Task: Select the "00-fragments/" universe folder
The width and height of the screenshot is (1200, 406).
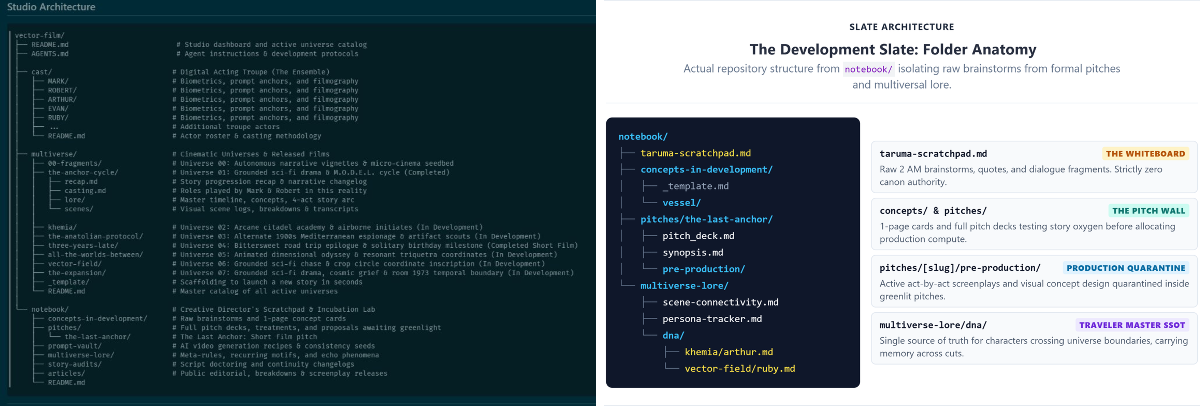Action: [73, 163]
